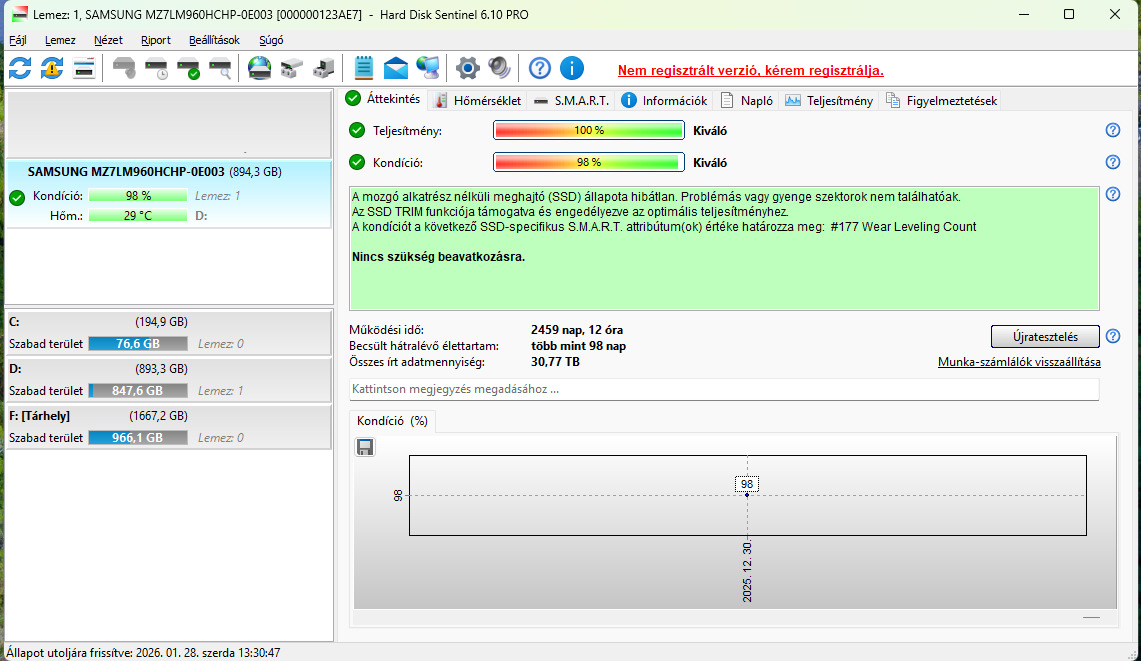Open the Súgó menu

(271, 40)
